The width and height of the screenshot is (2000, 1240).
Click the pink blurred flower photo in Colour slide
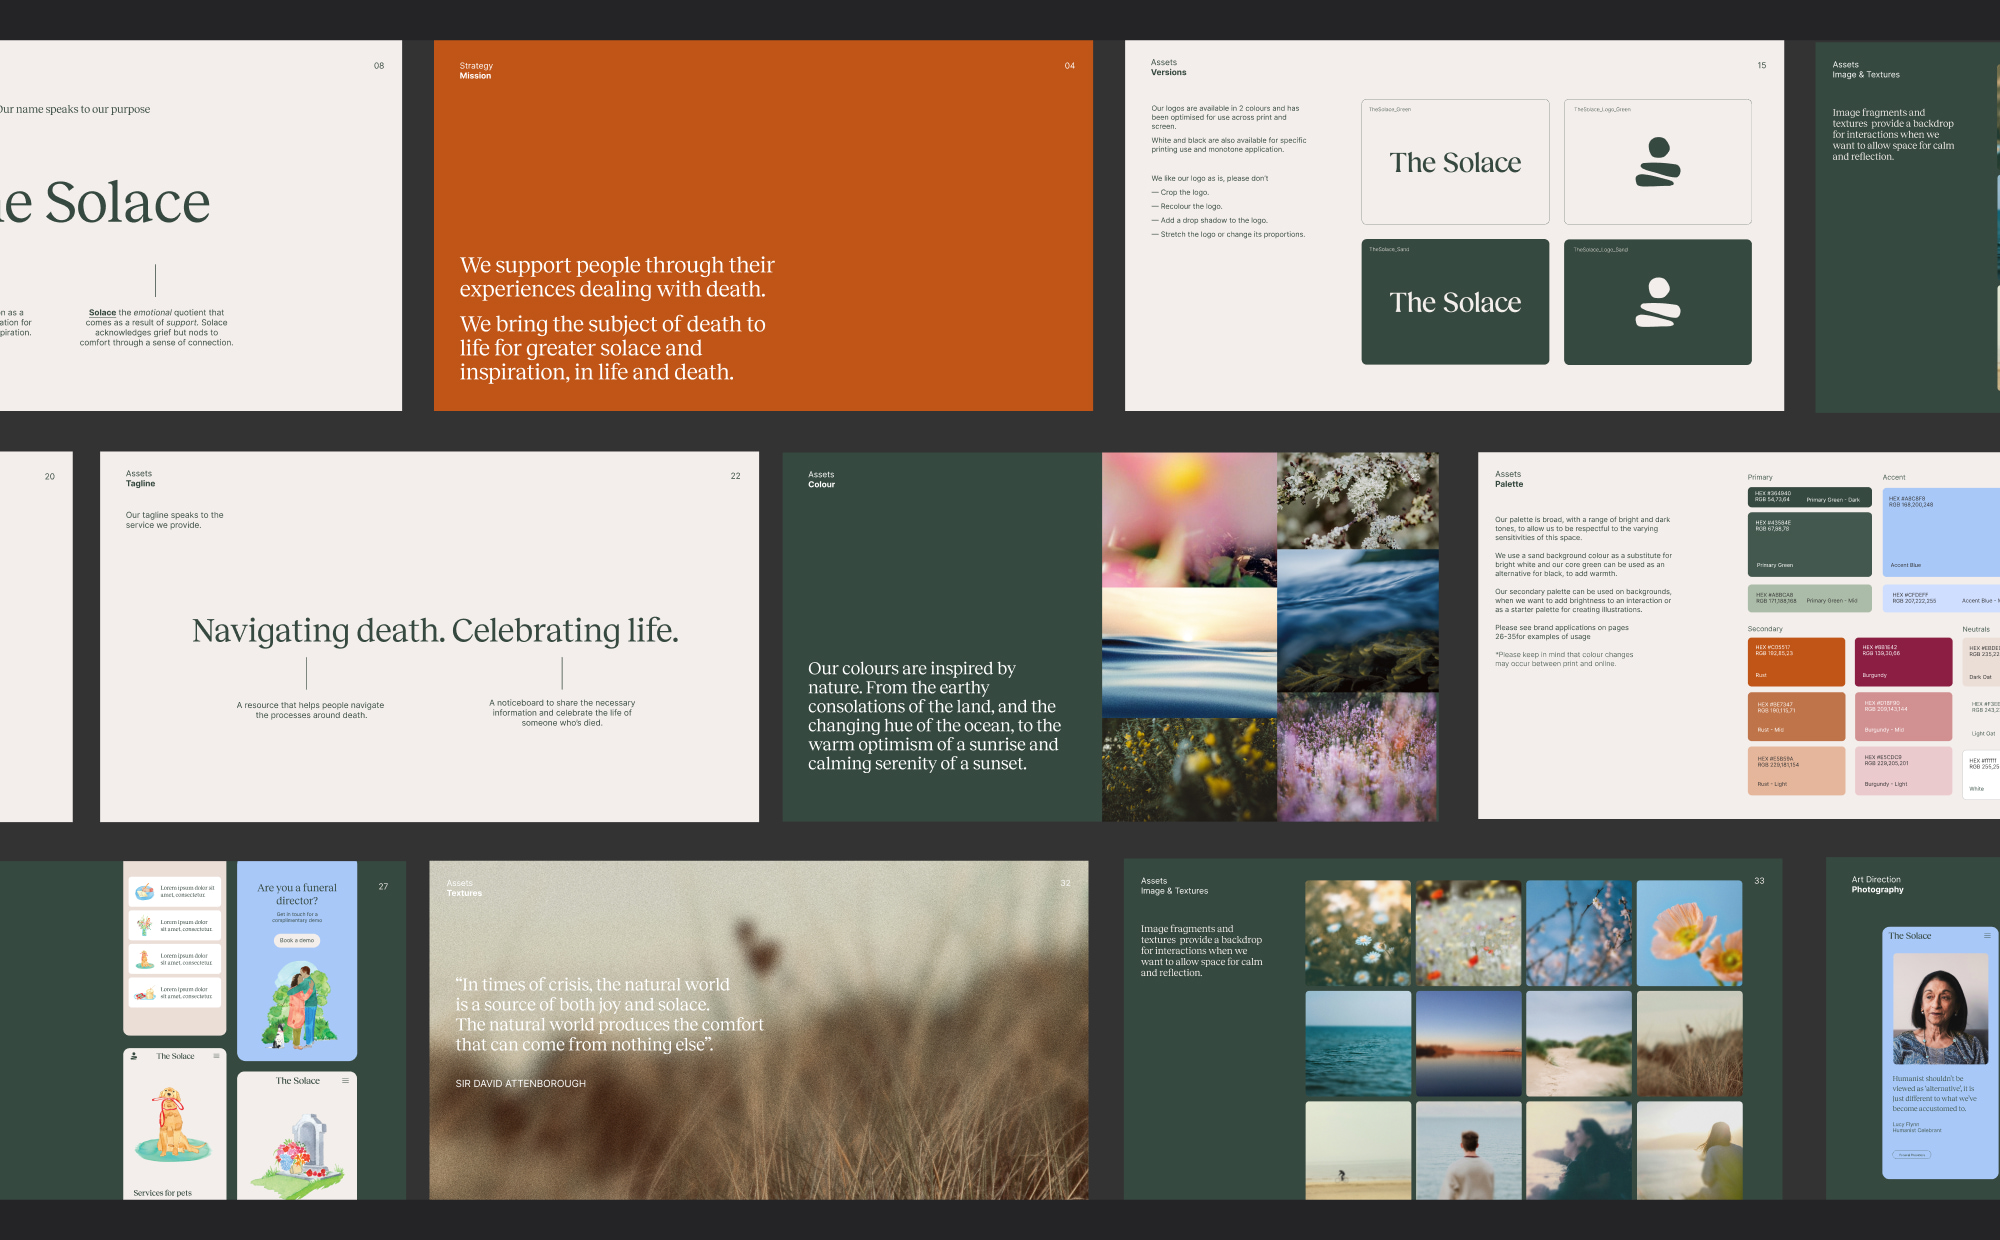click(x=1189, y=520)
